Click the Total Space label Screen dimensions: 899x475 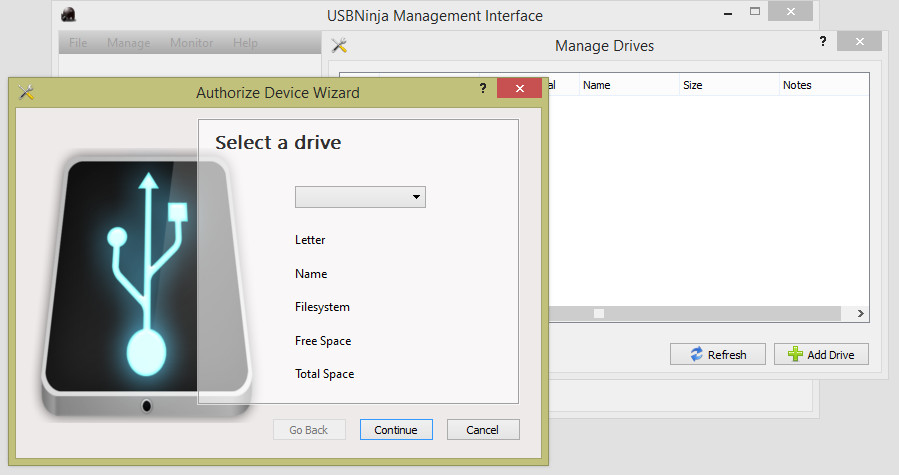pos(325,374)
